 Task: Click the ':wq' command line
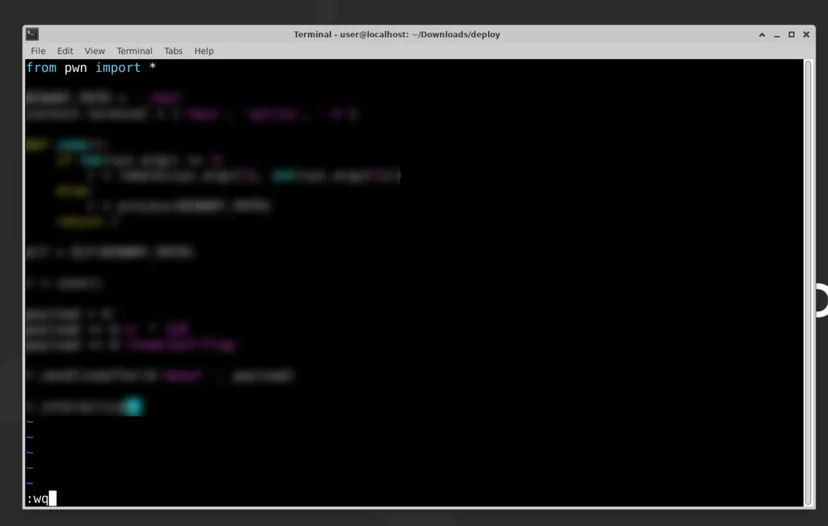[x=37, y=499]
